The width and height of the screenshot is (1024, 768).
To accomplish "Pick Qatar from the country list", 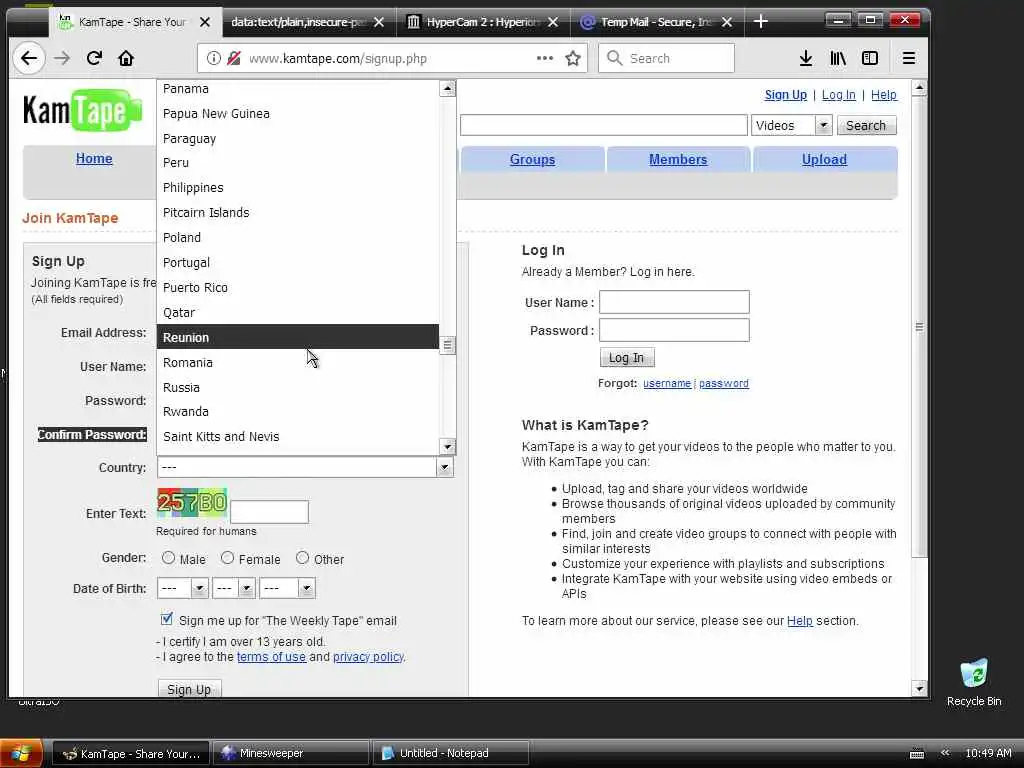I will point(298,312).
